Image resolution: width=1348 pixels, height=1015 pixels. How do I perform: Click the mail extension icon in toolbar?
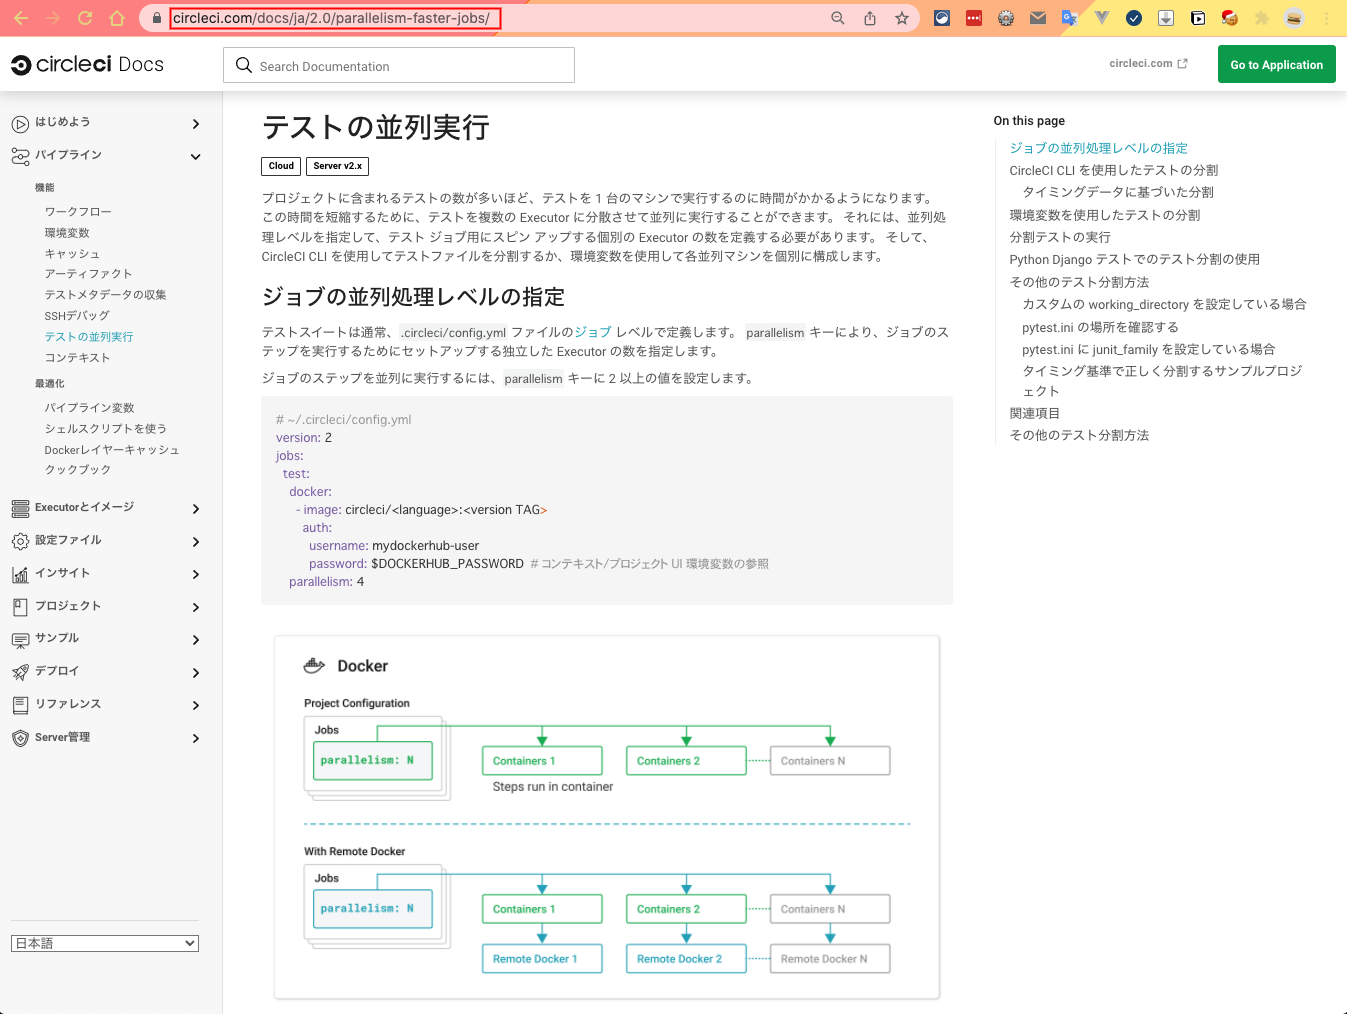pos(1038,18)
